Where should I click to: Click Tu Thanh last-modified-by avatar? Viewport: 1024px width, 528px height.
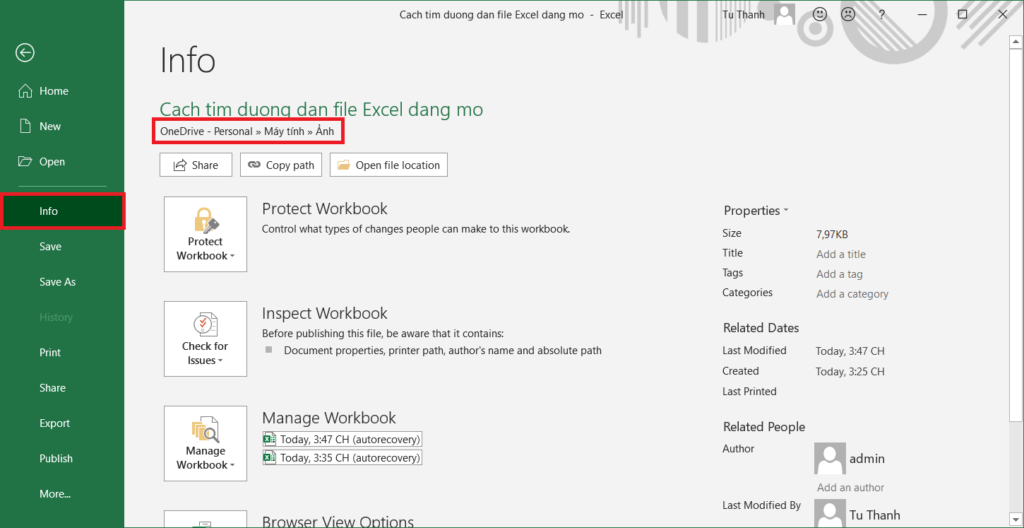[830, 514]
